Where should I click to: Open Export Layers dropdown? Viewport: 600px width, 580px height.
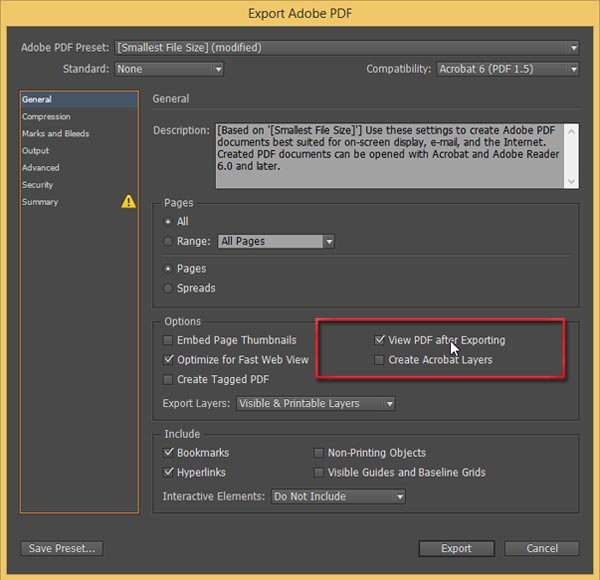[316, 404]
